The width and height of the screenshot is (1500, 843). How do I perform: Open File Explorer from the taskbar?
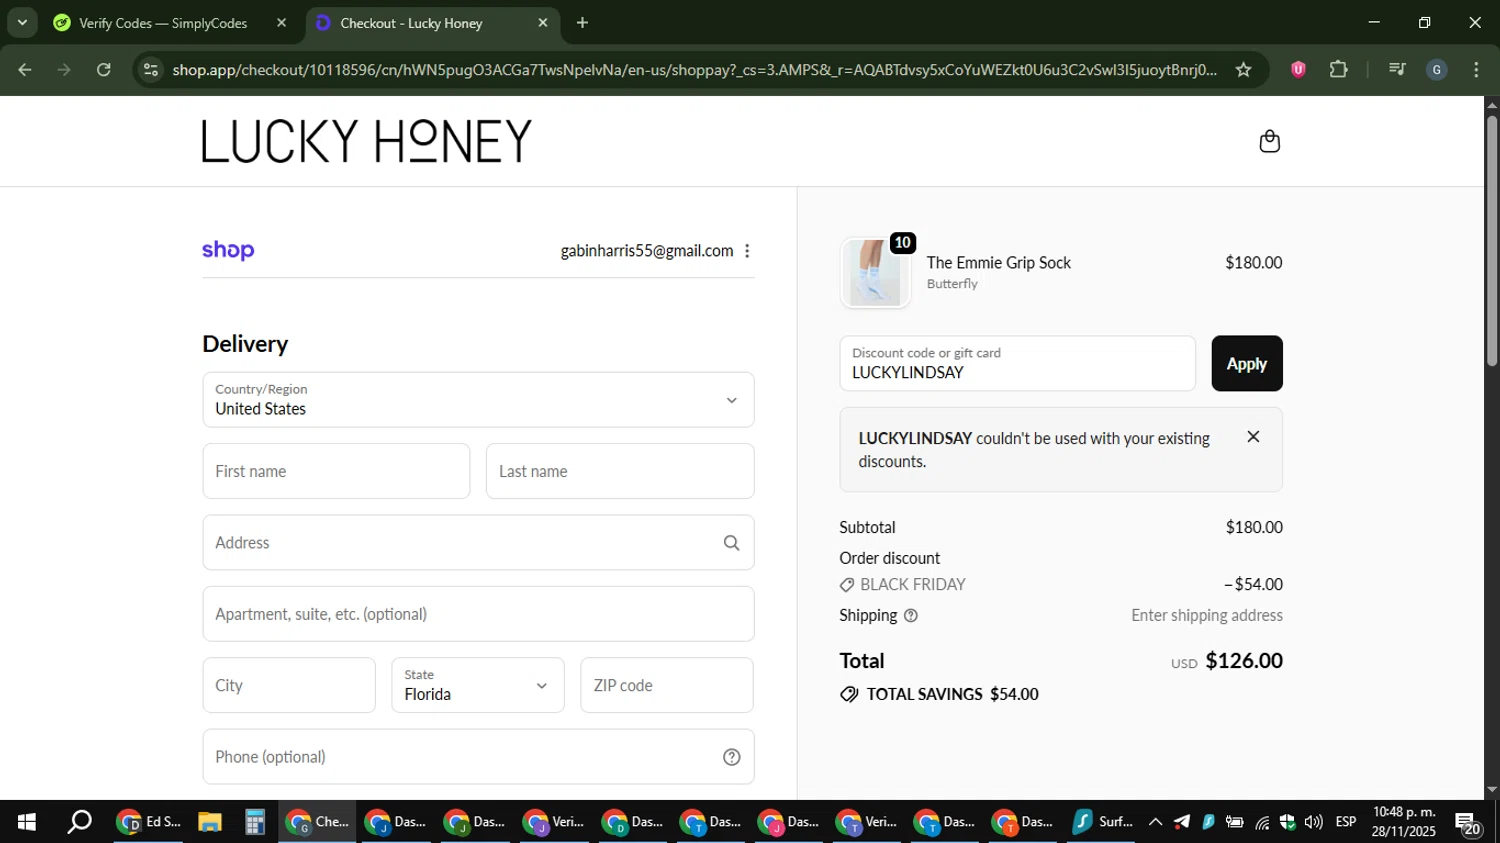(209, 822)
